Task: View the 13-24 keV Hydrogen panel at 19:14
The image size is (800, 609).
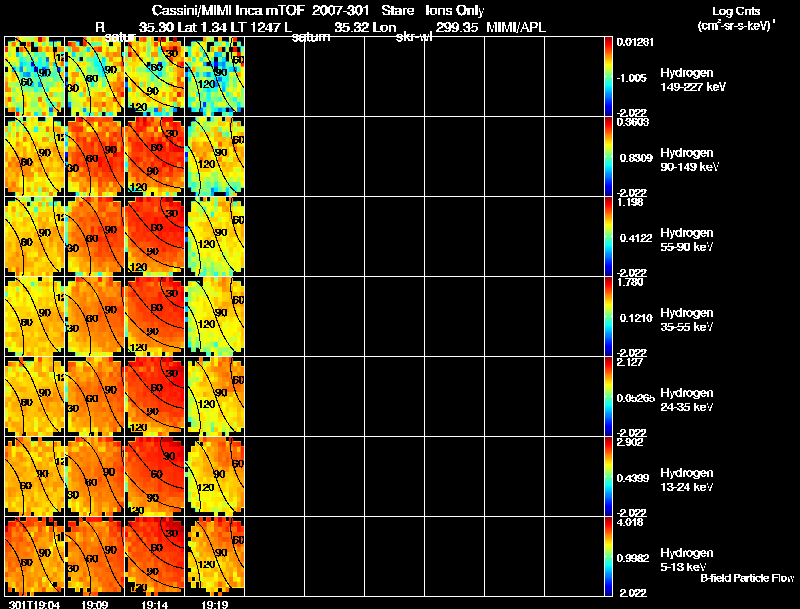Action: point(155,477)
